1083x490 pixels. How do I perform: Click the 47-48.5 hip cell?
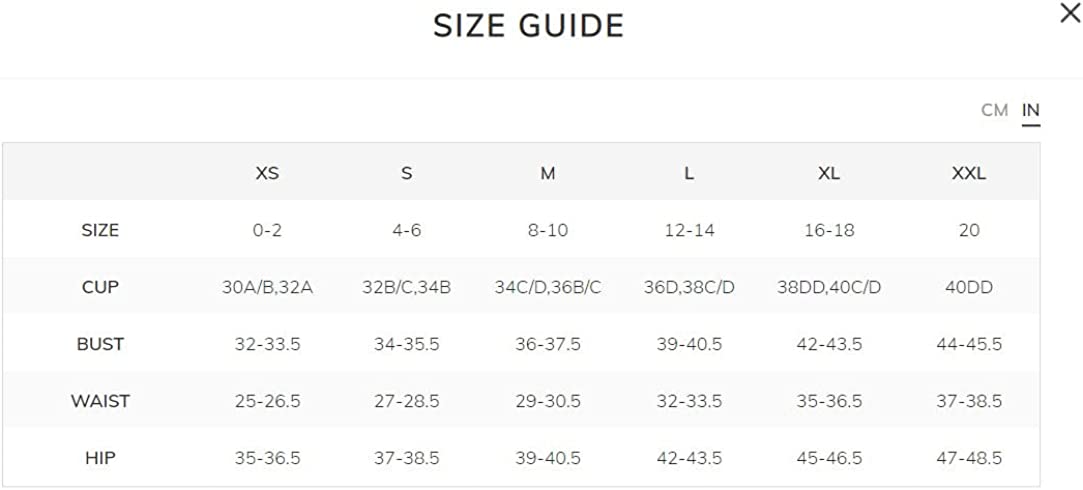968,458
